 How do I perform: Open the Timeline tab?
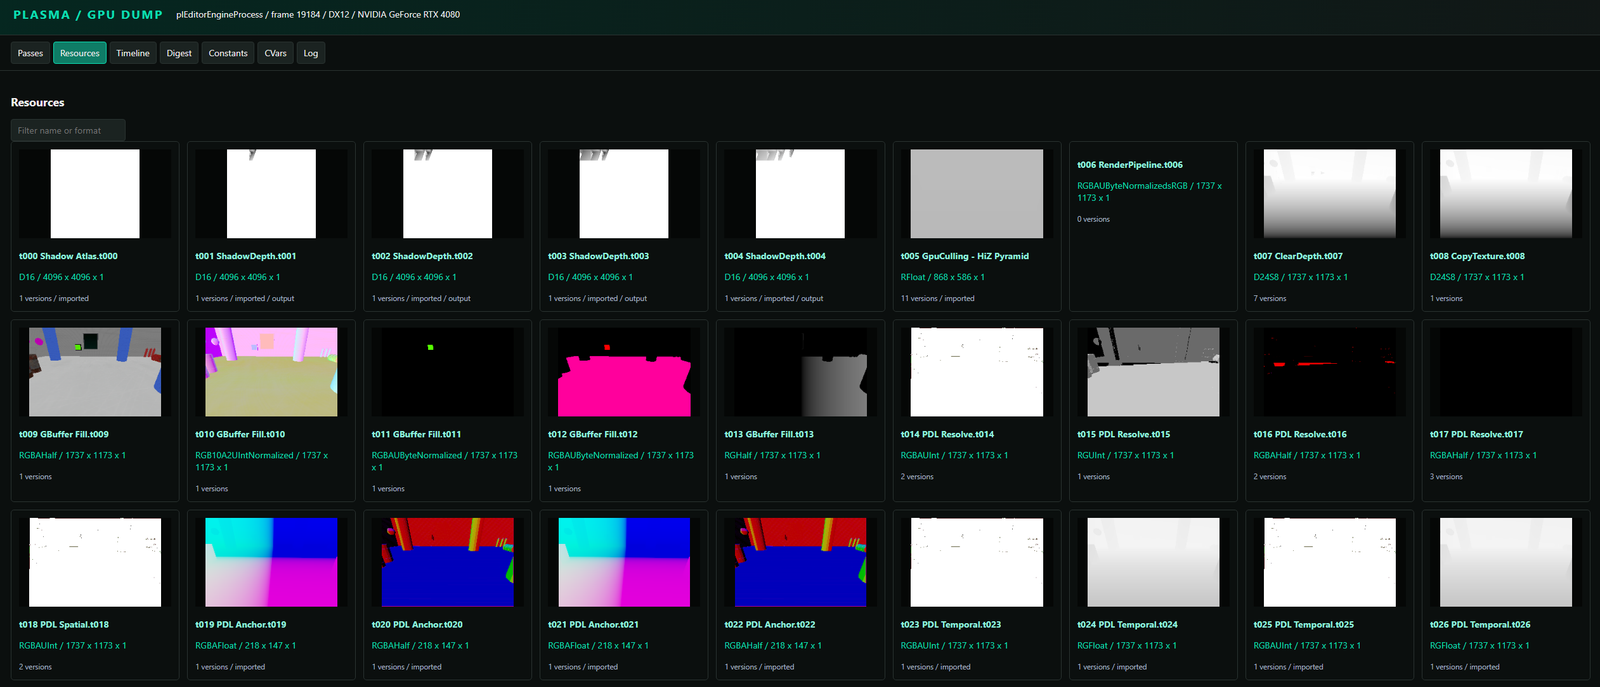132,53
